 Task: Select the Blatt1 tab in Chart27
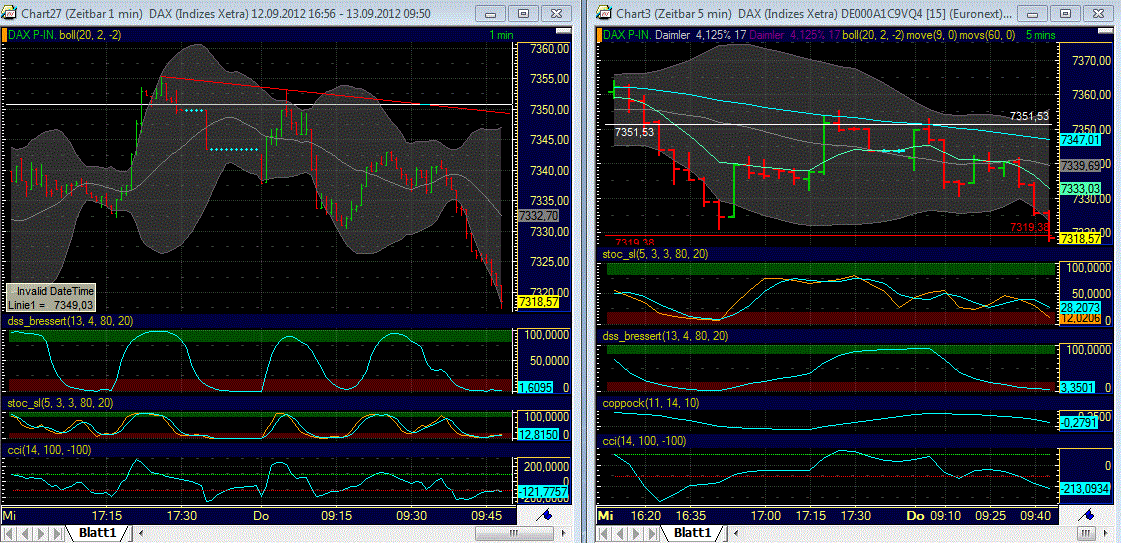pyautogui.click(x=98, y=533)
